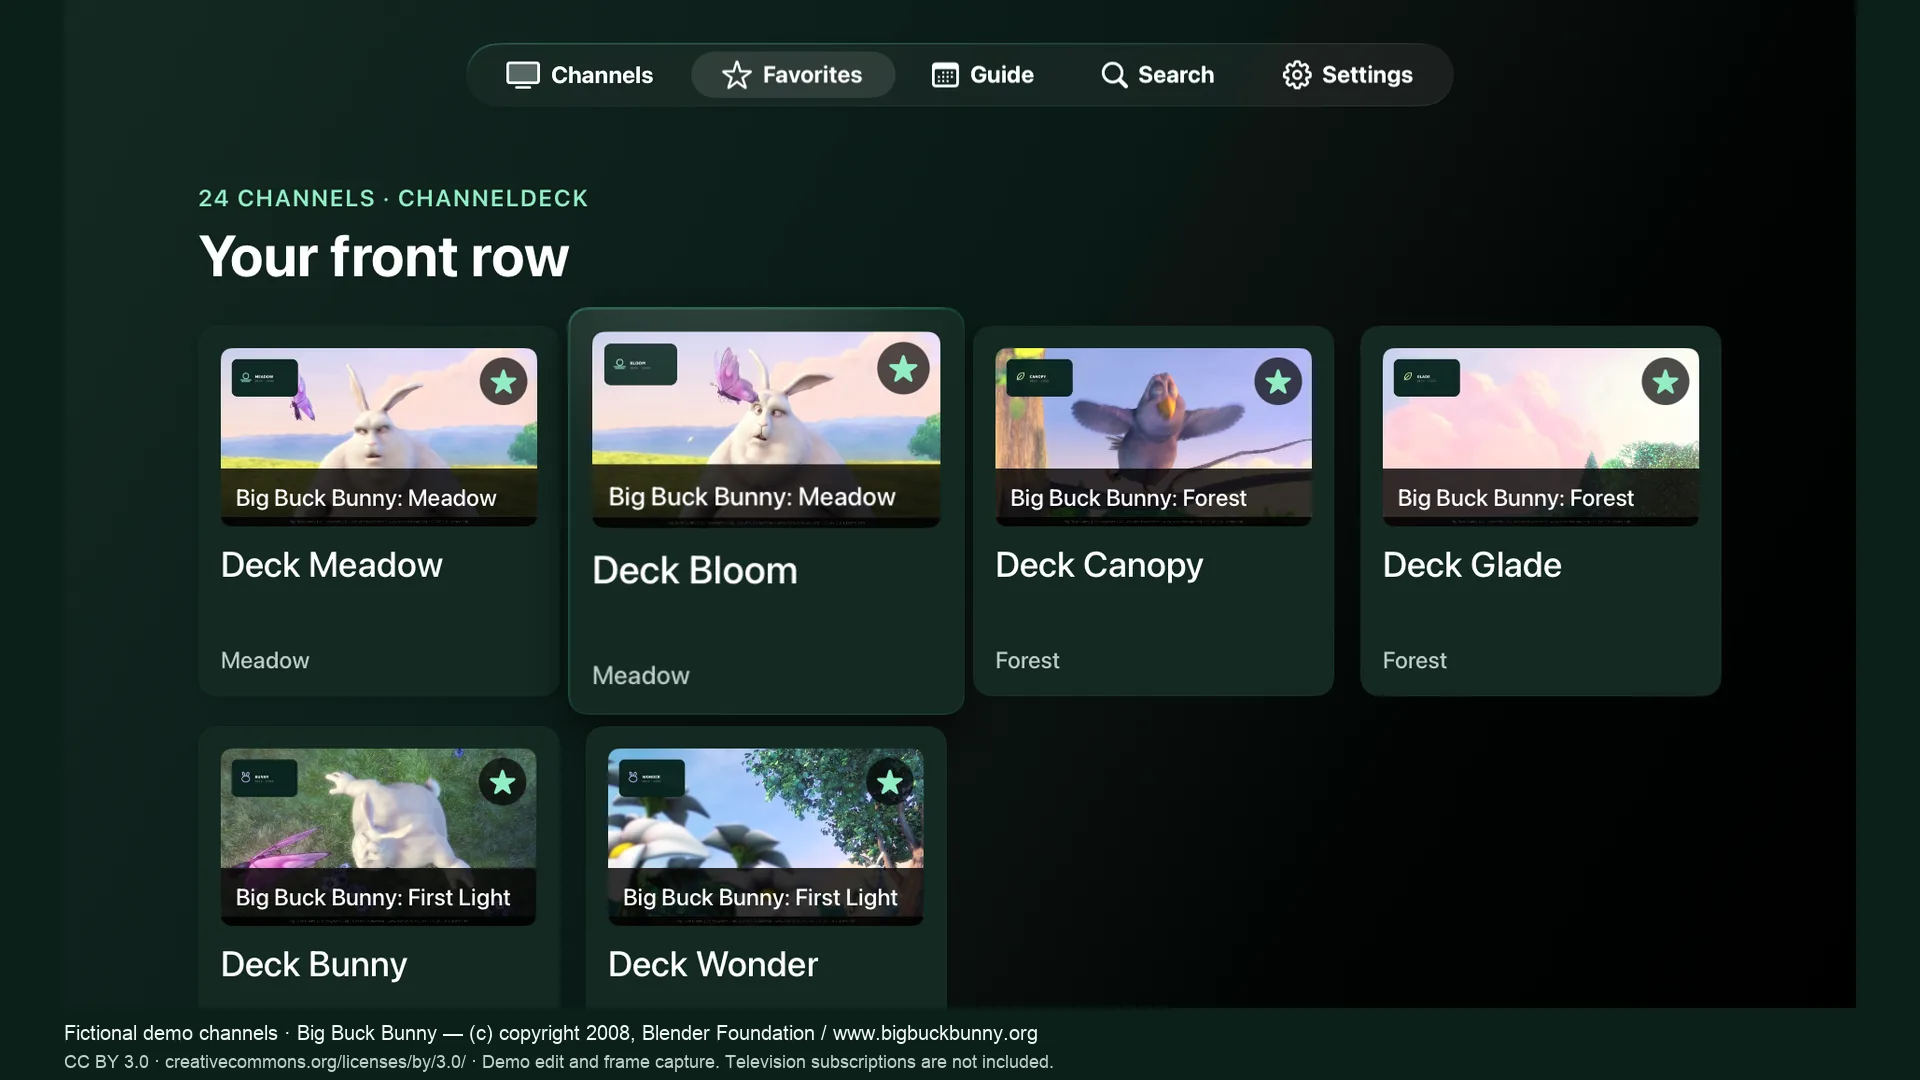Click the Meadow category label under Deck Bloom
The width and height of the screenshot is (1920, 1080).
[x=641, y=676]
